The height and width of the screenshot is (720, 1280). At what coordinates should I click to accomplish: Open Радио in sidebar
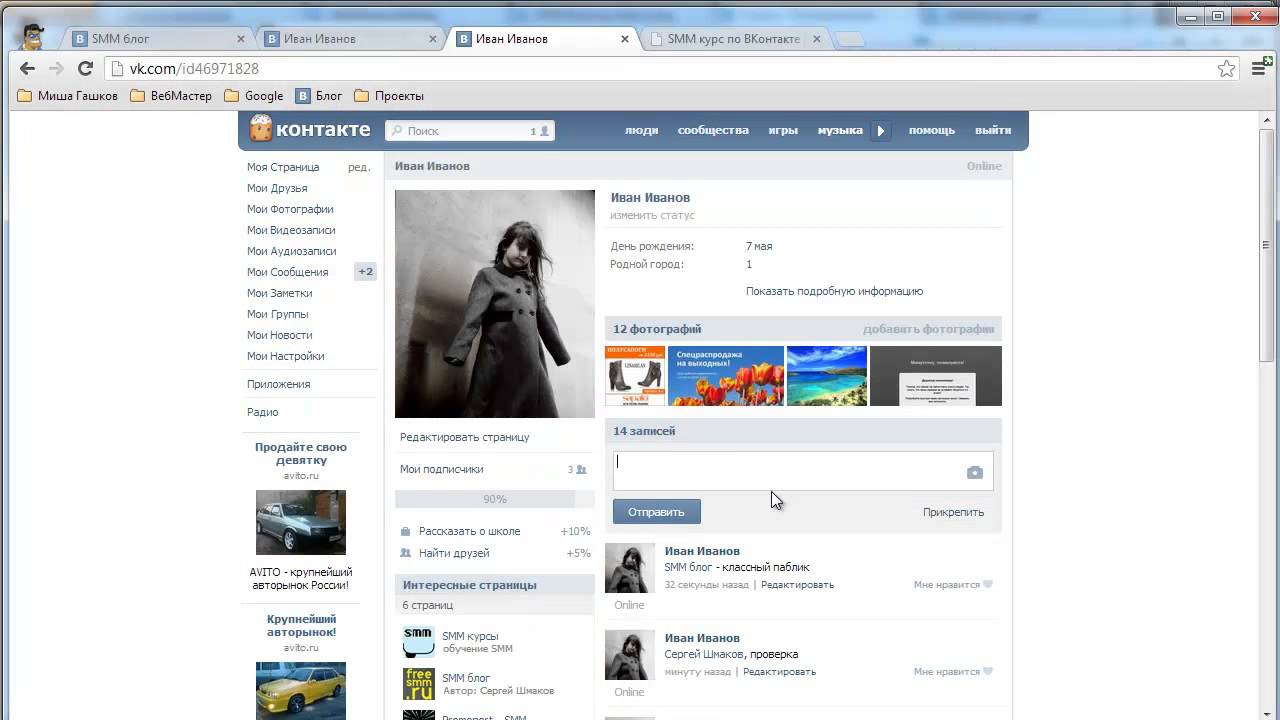tap(262, 412)
